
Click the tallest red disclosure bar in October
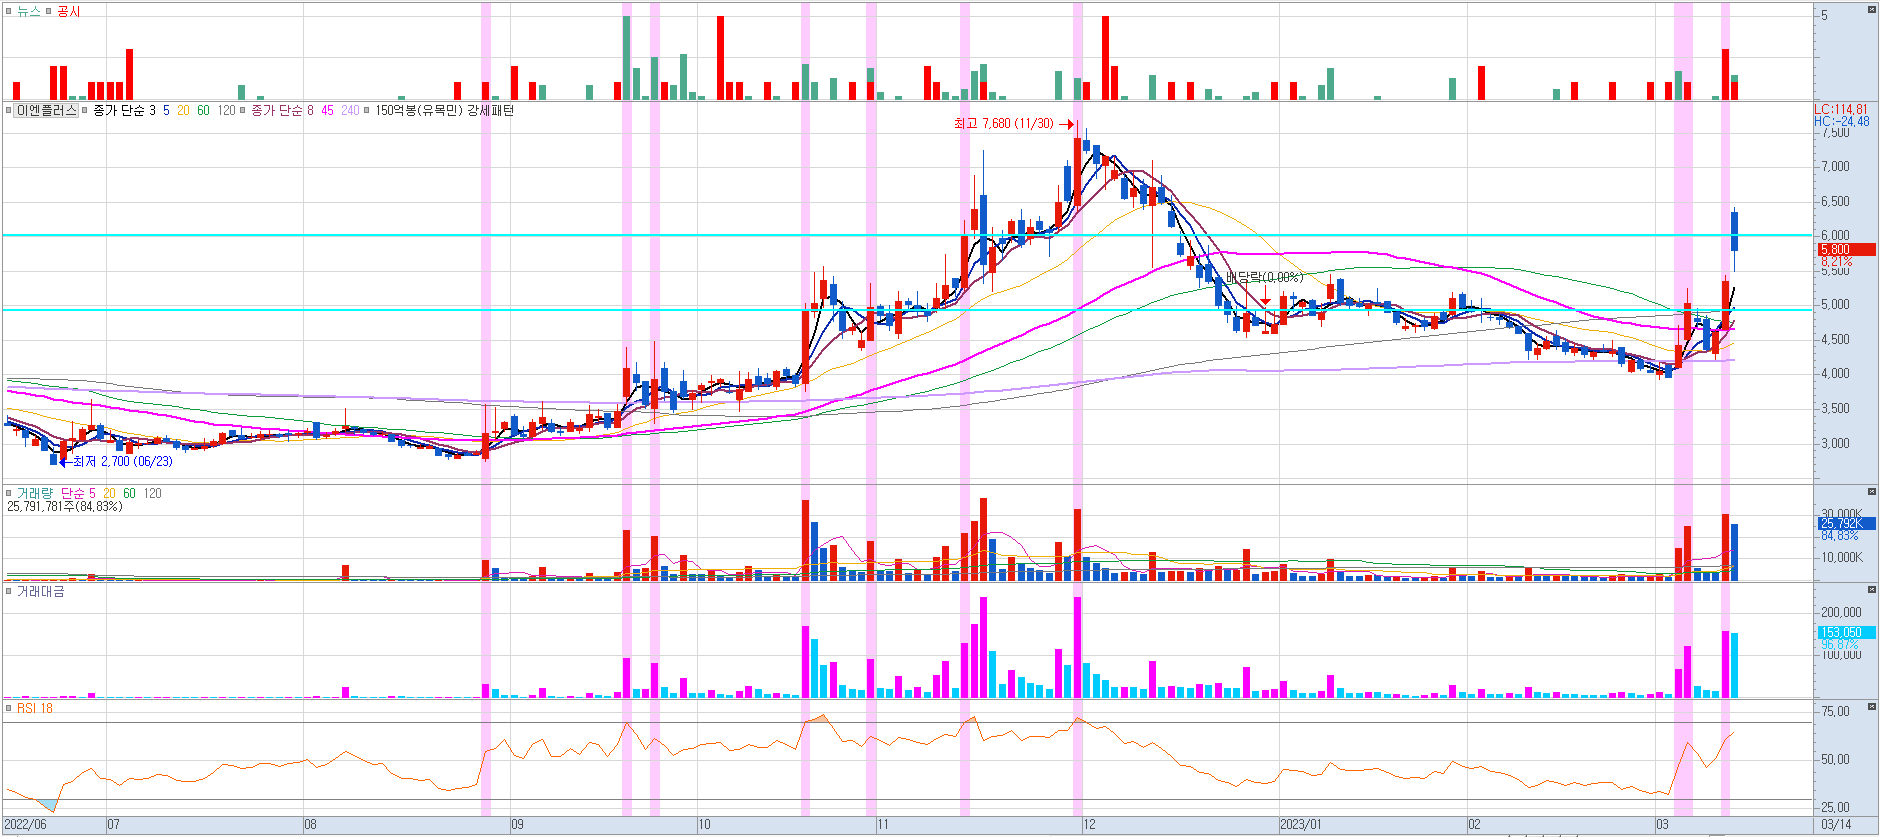720,58
